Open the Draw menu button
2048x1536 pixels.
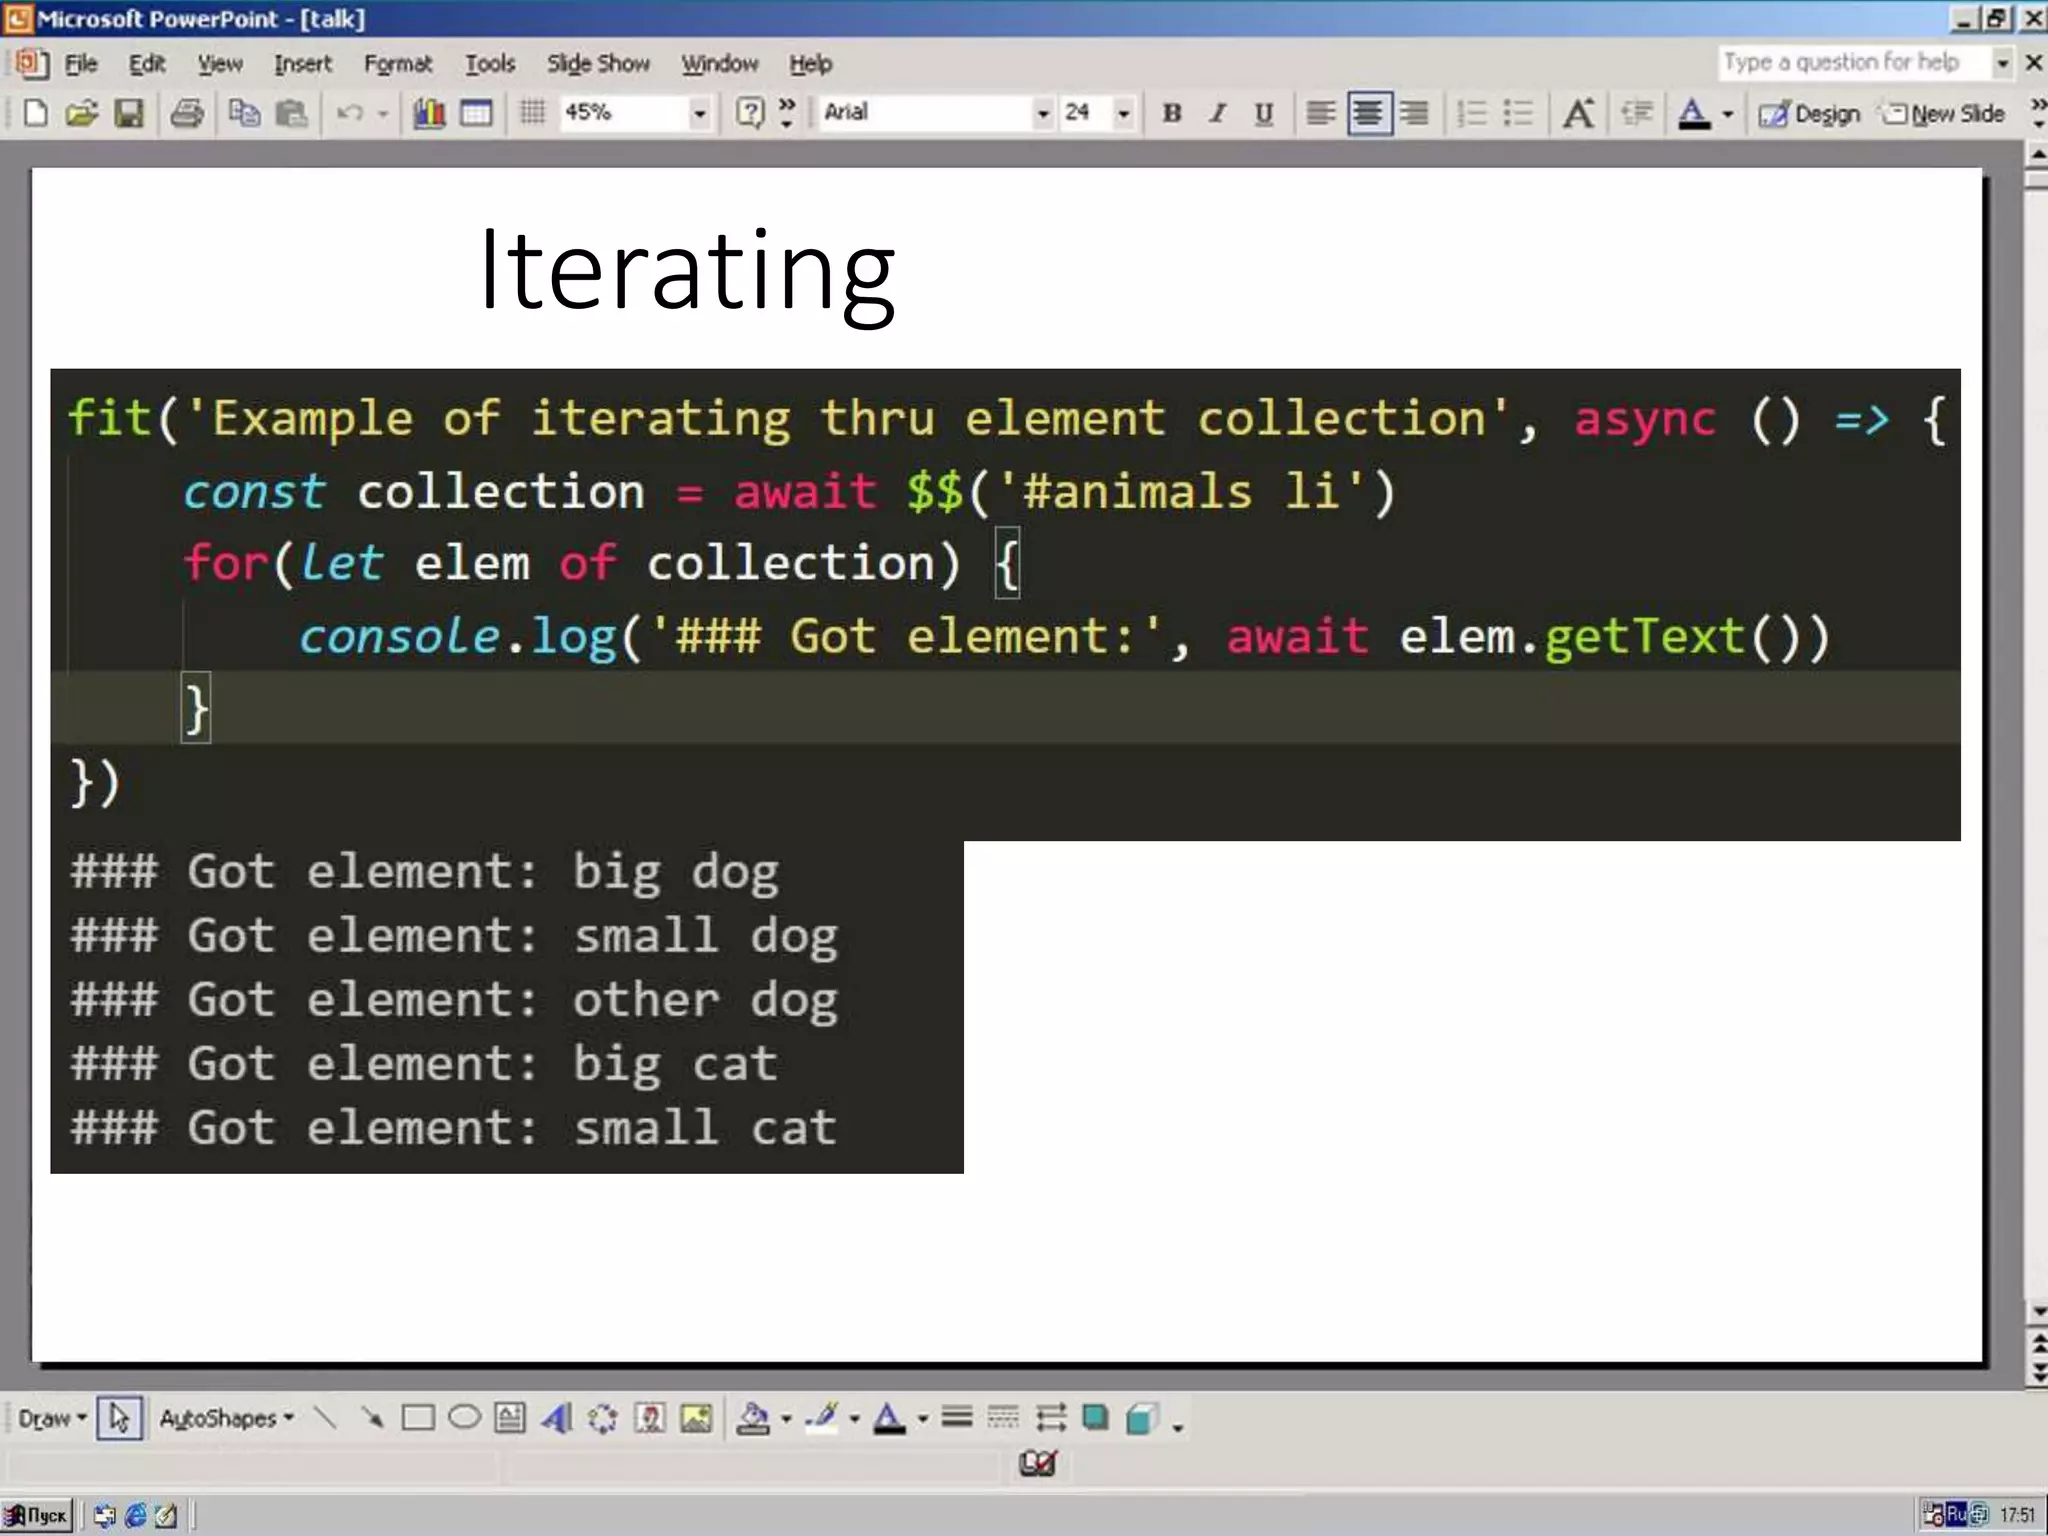52,1418
